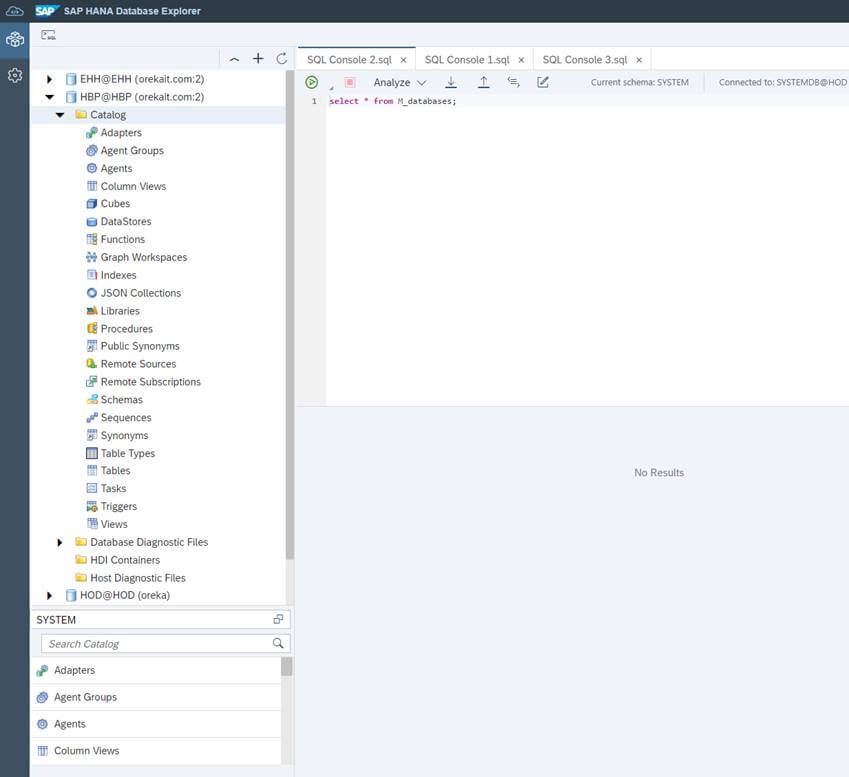The image size is (849, 777).
Task: Click the upload file icon in console toolbar
Action: click(484, 82)
